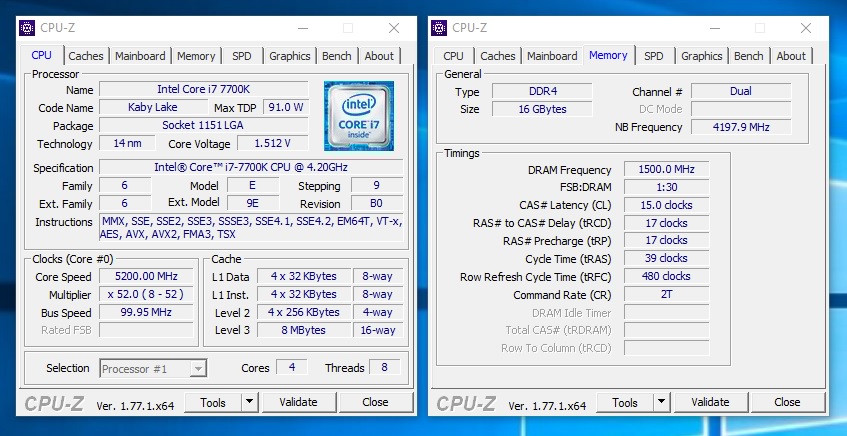Close right CPU-Z window with title bar X

[806, 28]
